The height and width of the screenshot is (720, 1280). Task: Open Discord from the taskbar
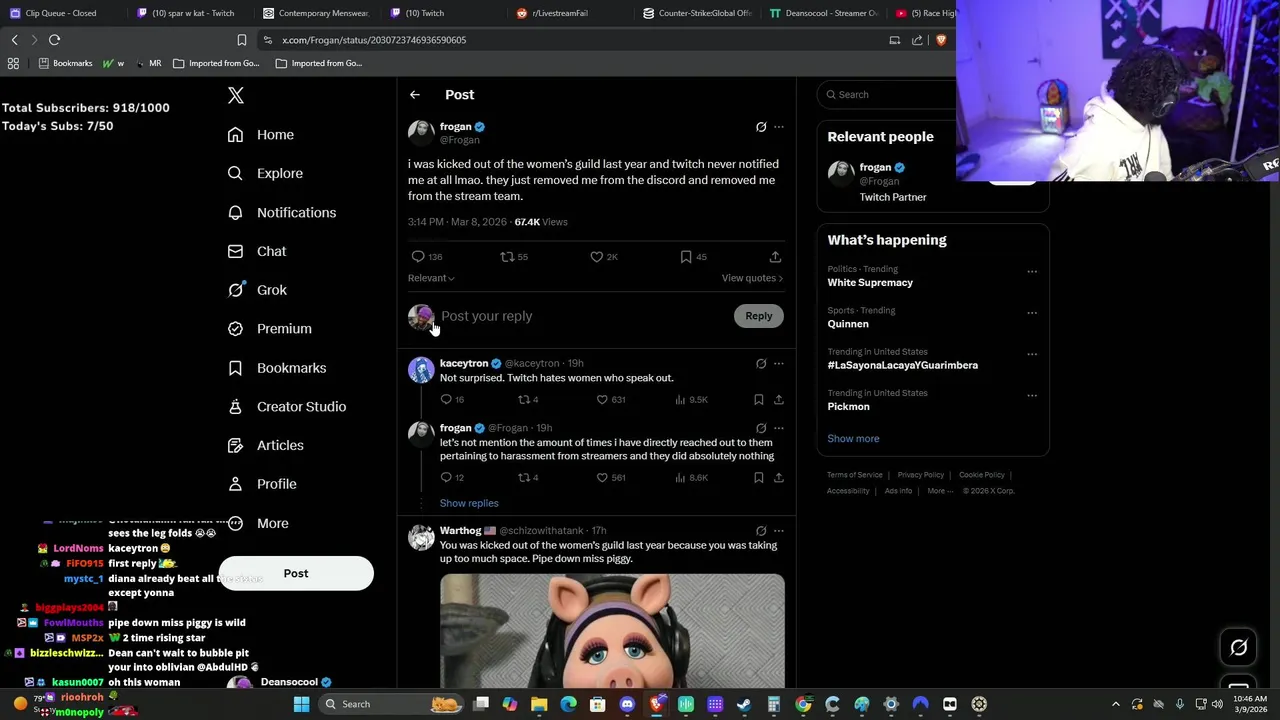point(627,704)
